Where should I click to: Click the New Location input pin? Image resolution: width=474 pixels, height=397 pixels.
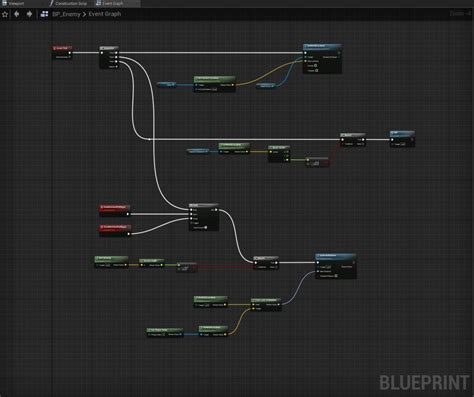tap(305, 61)
